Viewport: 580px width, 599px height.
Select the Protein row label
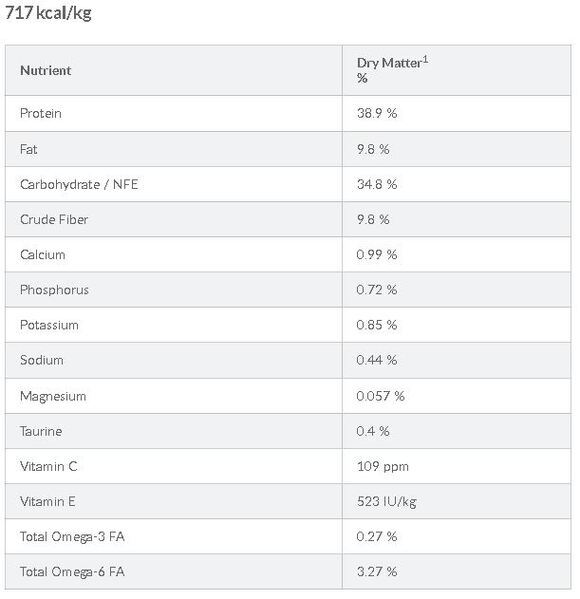pyautogui.click(x=41, y=113)
